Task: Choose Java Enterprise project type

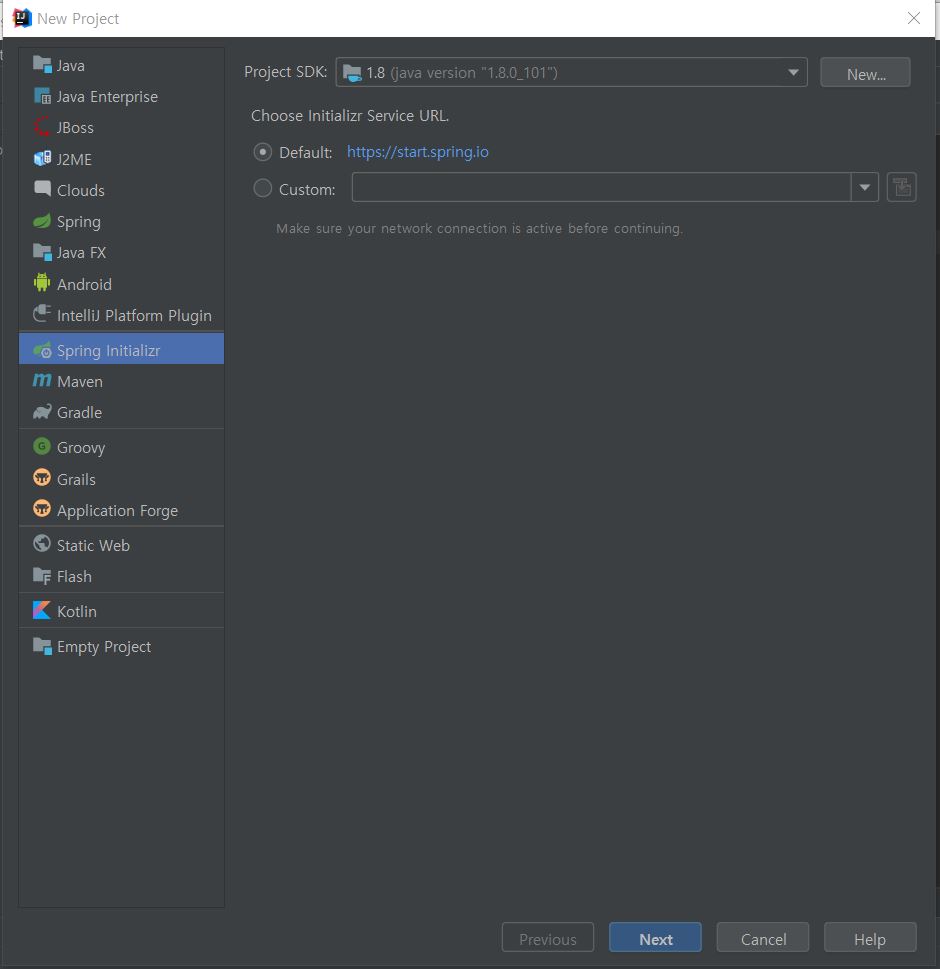Action: tap(122, 96)
